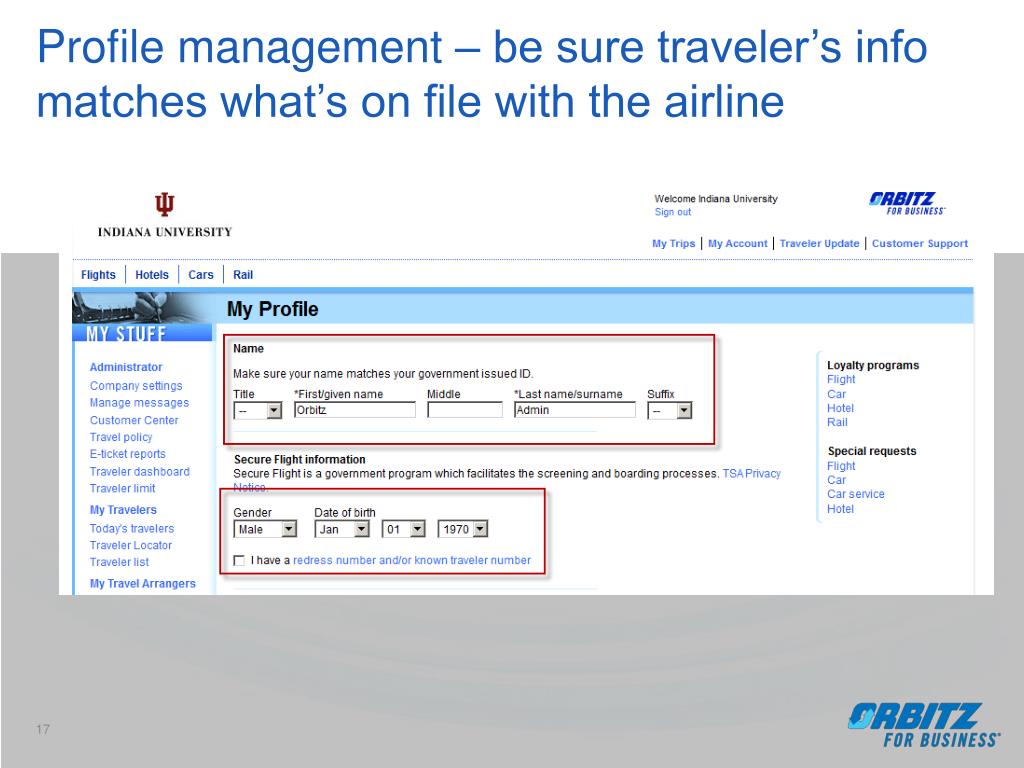Open Company settings in the sidebar
1024x768 pixels.
(x=136, y=386)
